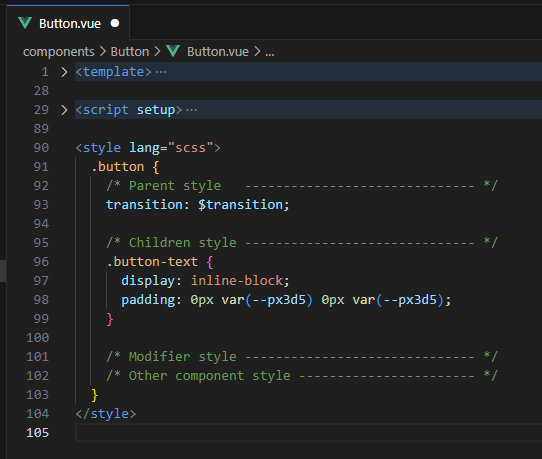Image resolution: width=542 pixels, height=459 pixels.
Task: Place cursor on empty line 105
Action: (x=308, y=433)
